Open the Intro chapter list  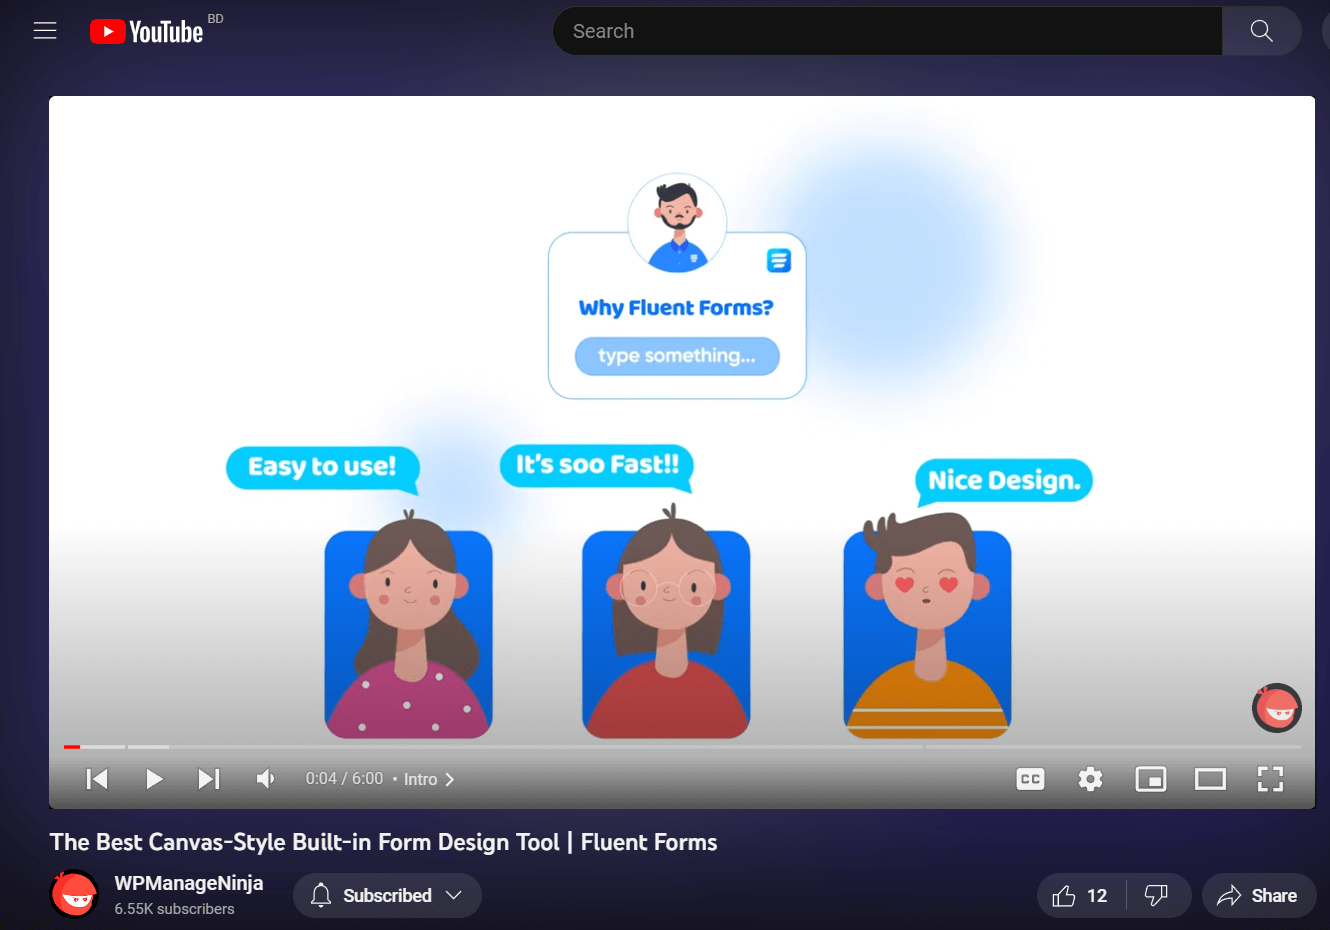tap(429, 779)
